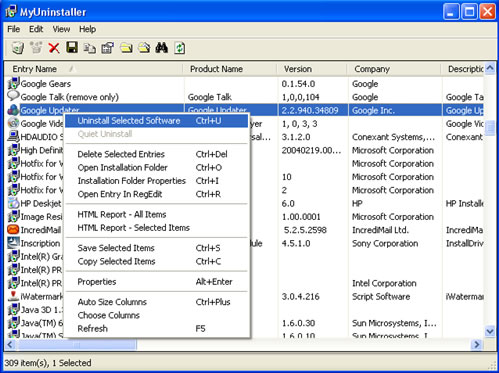Click the MyUninstaller title bar app icon

click(11, 12)
